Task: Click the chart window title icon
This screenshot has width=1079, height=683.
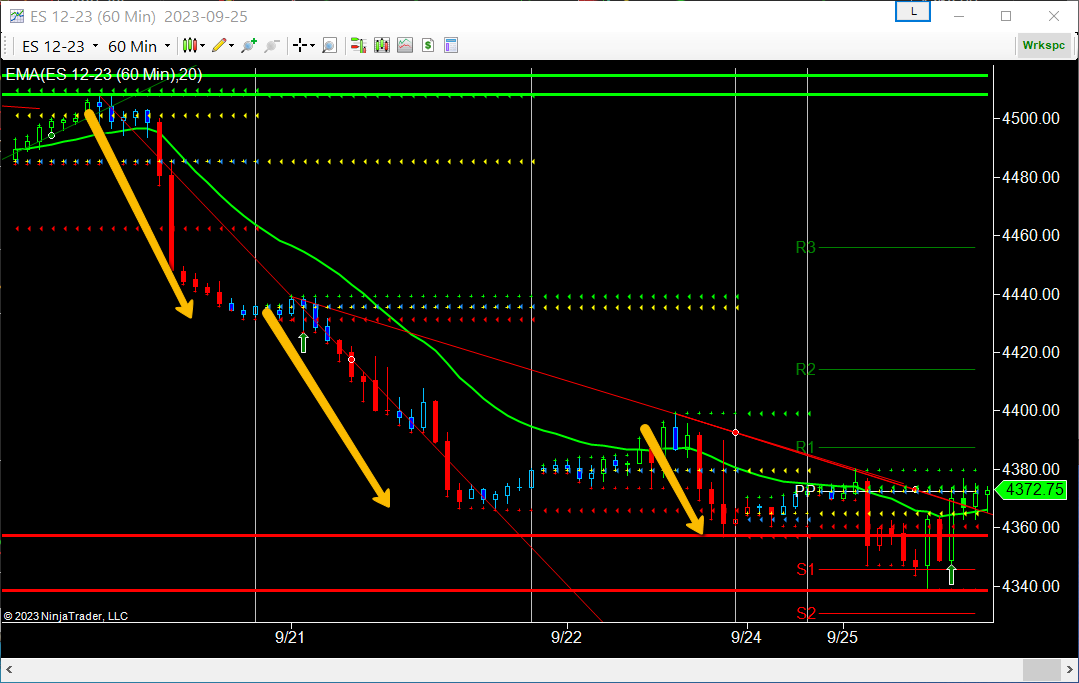Action: [15, 16]
